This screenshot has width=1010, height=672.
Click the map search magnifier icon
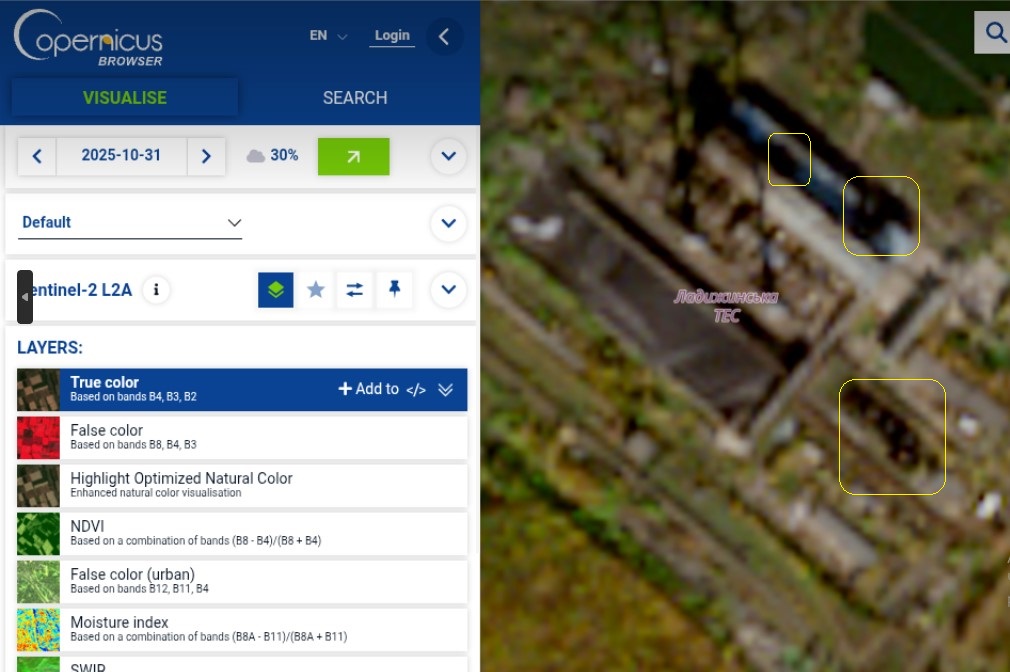click(x=995, y=33)
